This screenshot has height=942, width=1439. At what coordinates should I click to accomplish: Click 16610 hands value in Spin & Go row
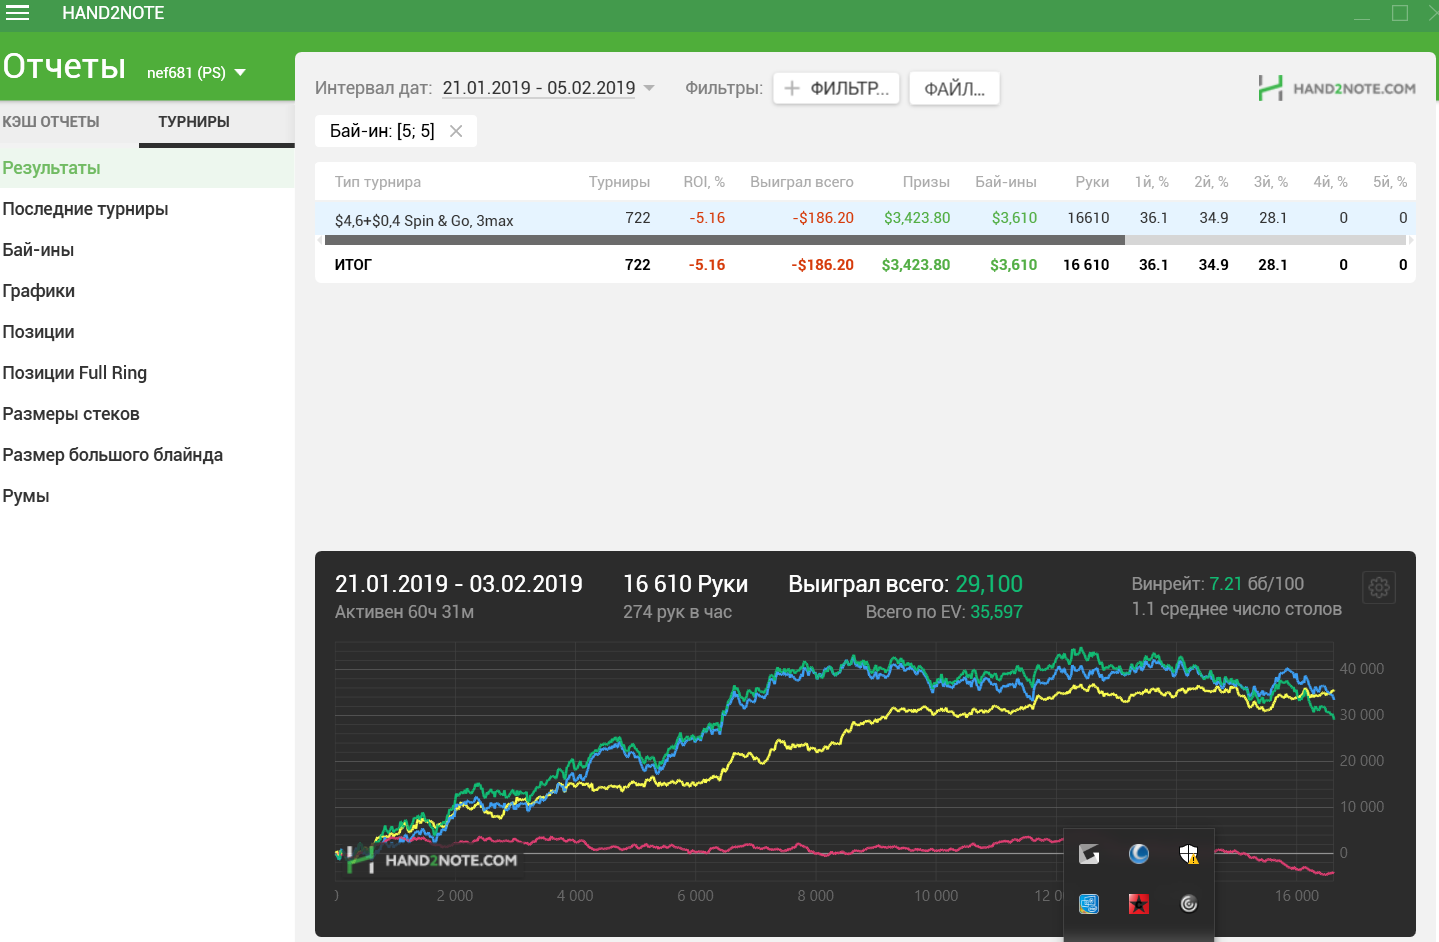pyautogui.click(x=1088, y=218)
